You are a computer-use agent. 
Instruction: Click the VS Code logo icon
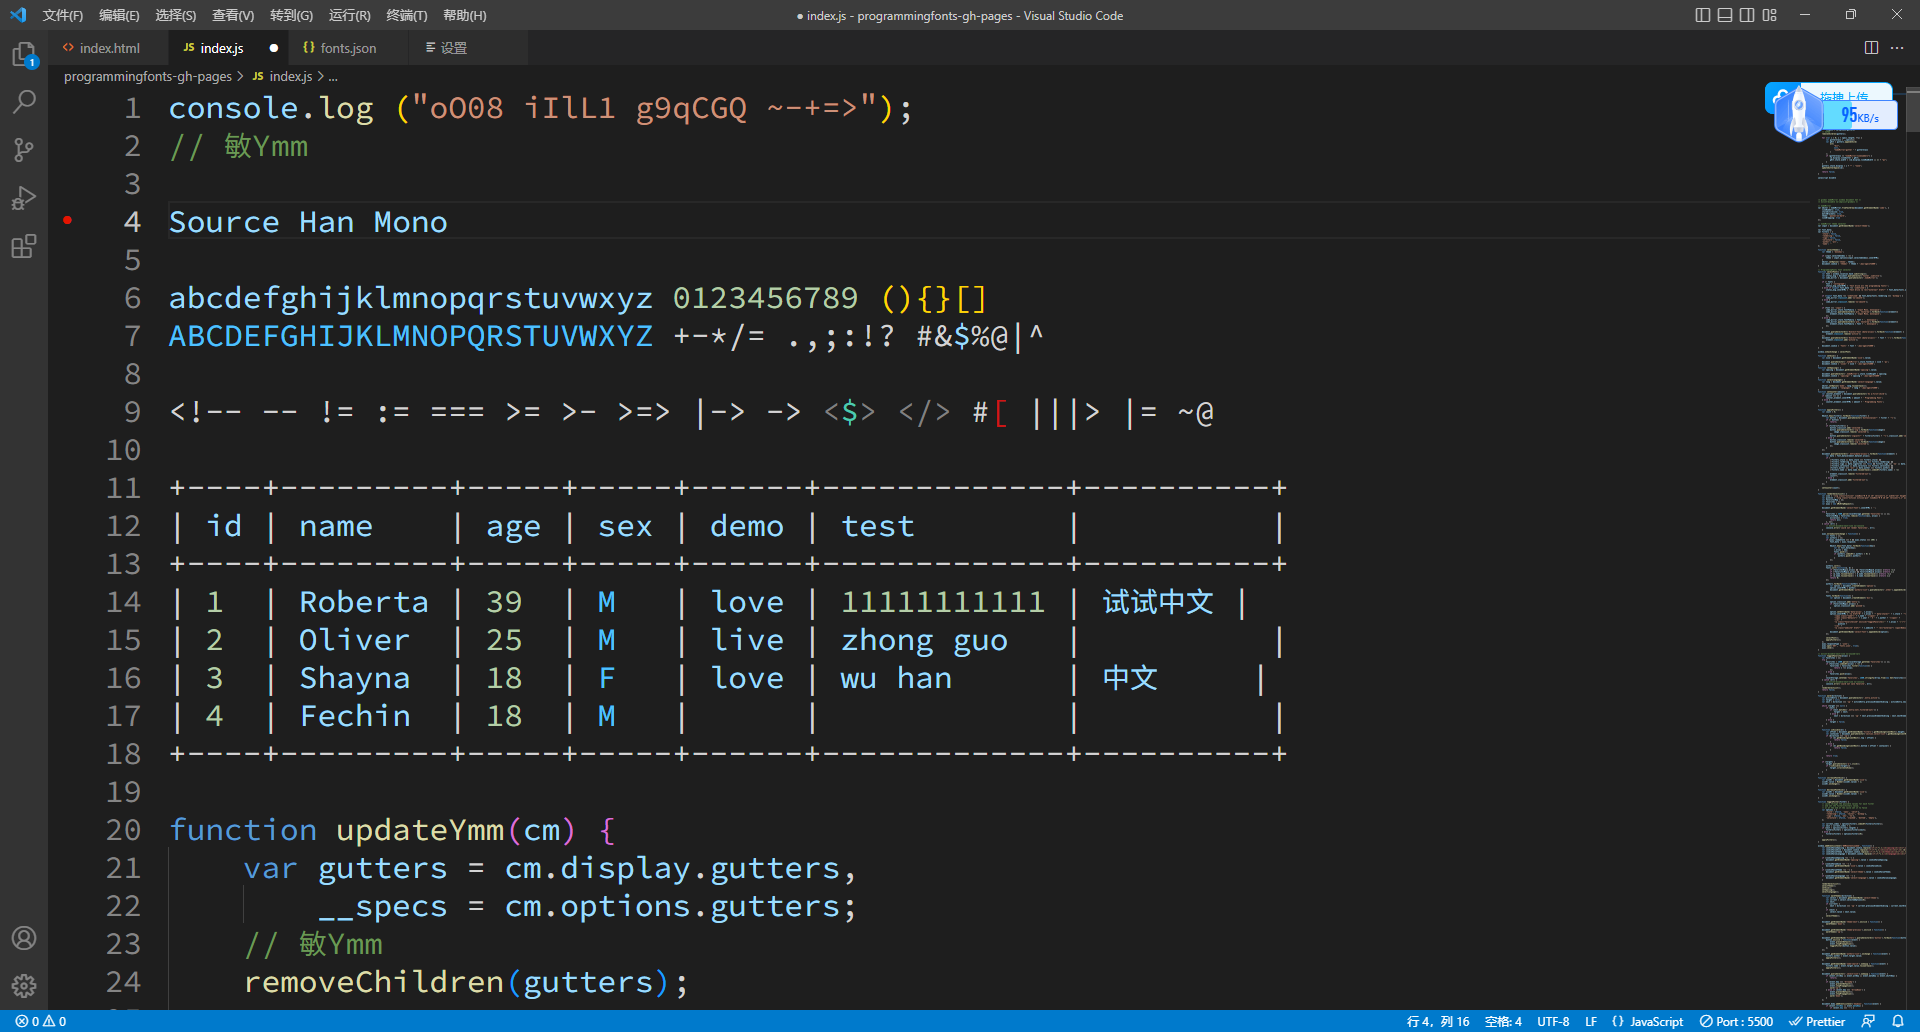pos(18,15)
